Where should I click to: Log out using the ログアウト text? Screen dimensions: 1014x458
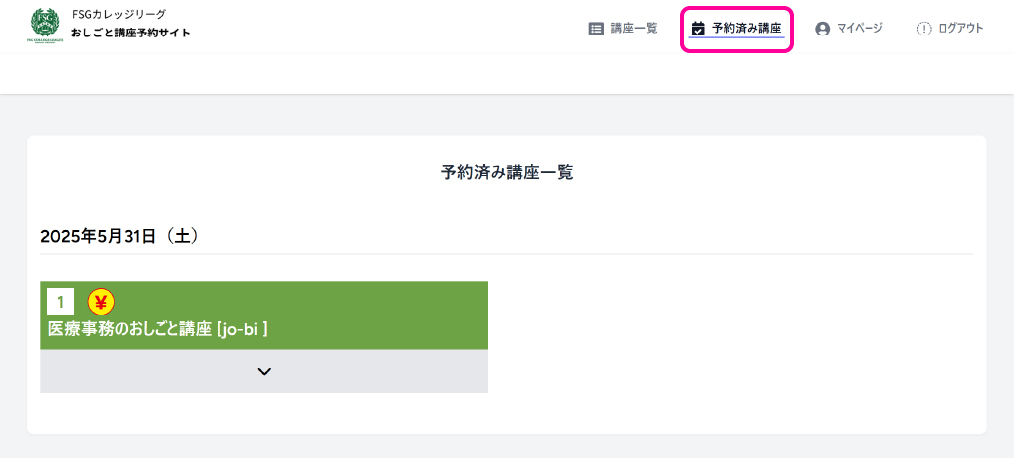(x=960, y=29)
